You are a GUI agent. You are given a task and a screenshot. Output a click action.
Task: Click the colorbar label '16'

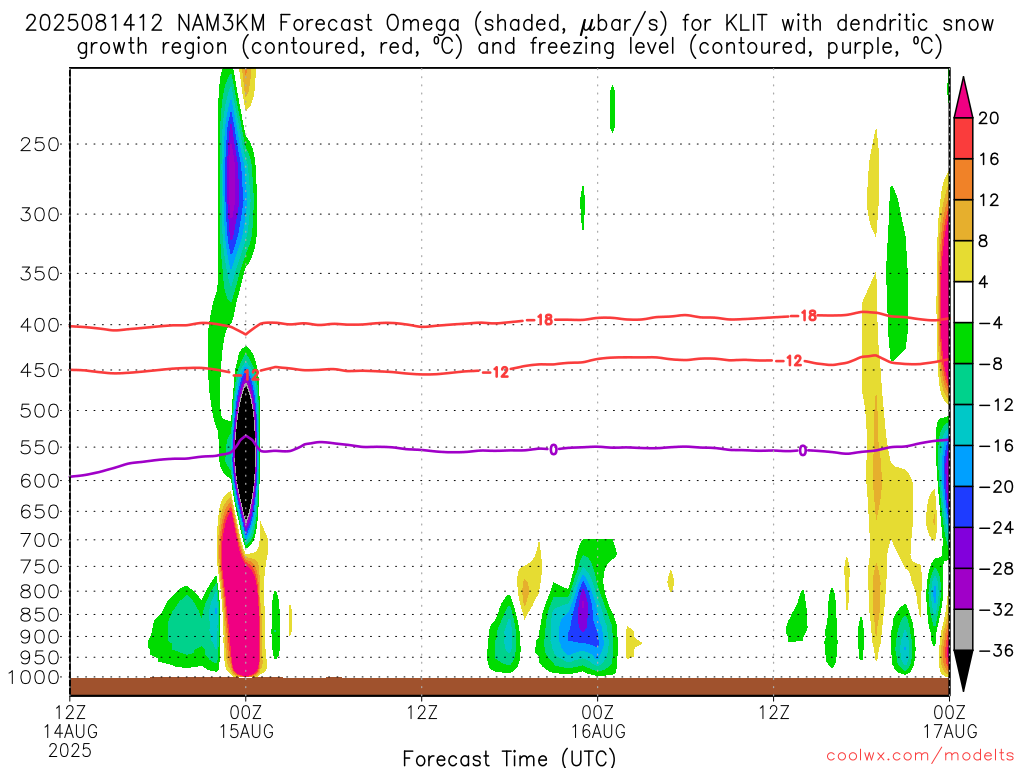(x=988, y=159)
